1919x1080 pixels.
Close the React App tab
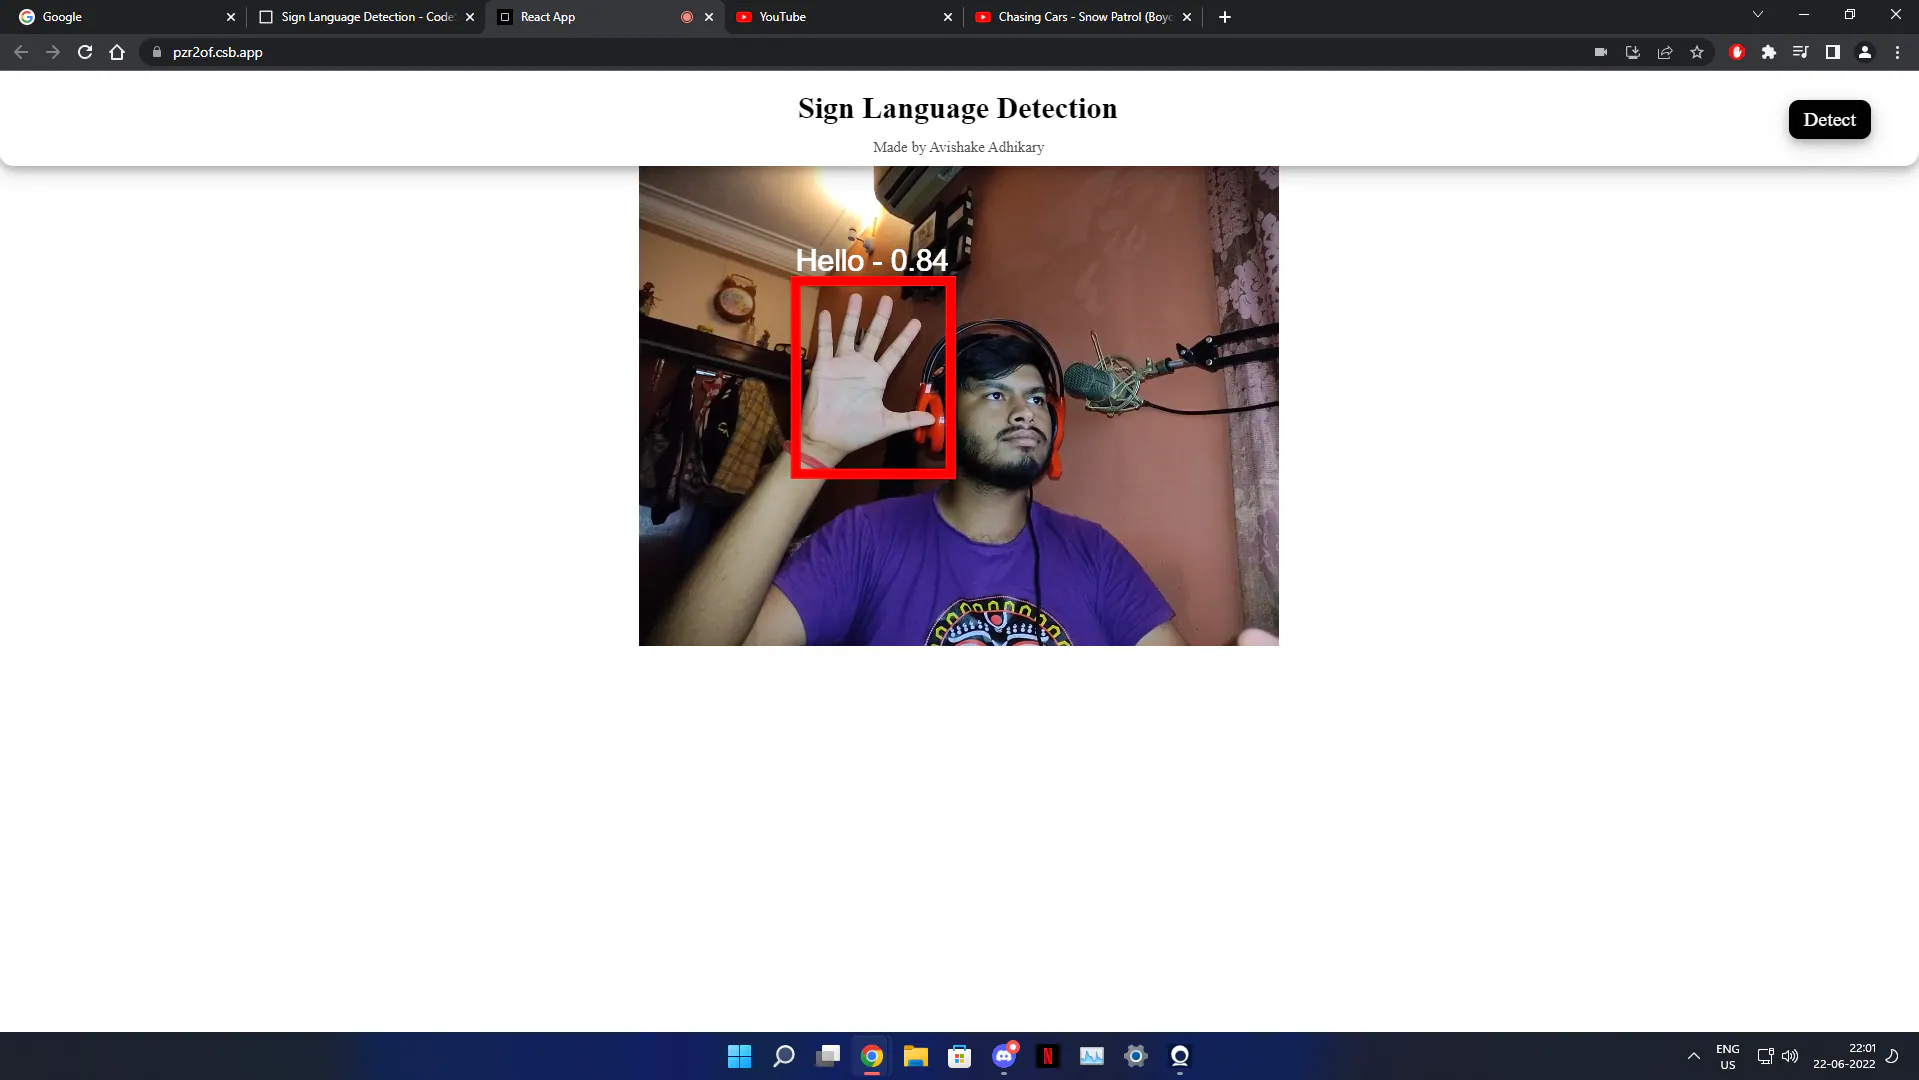(x=709, y=17)
